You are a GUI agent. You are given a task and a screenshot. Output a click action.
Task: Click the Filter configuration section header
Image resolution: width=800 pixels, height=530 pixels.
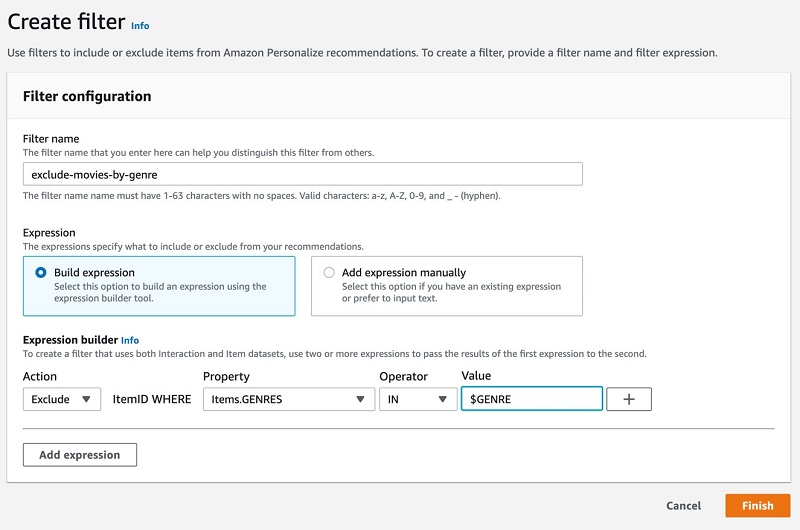click(x=87, y=96)
